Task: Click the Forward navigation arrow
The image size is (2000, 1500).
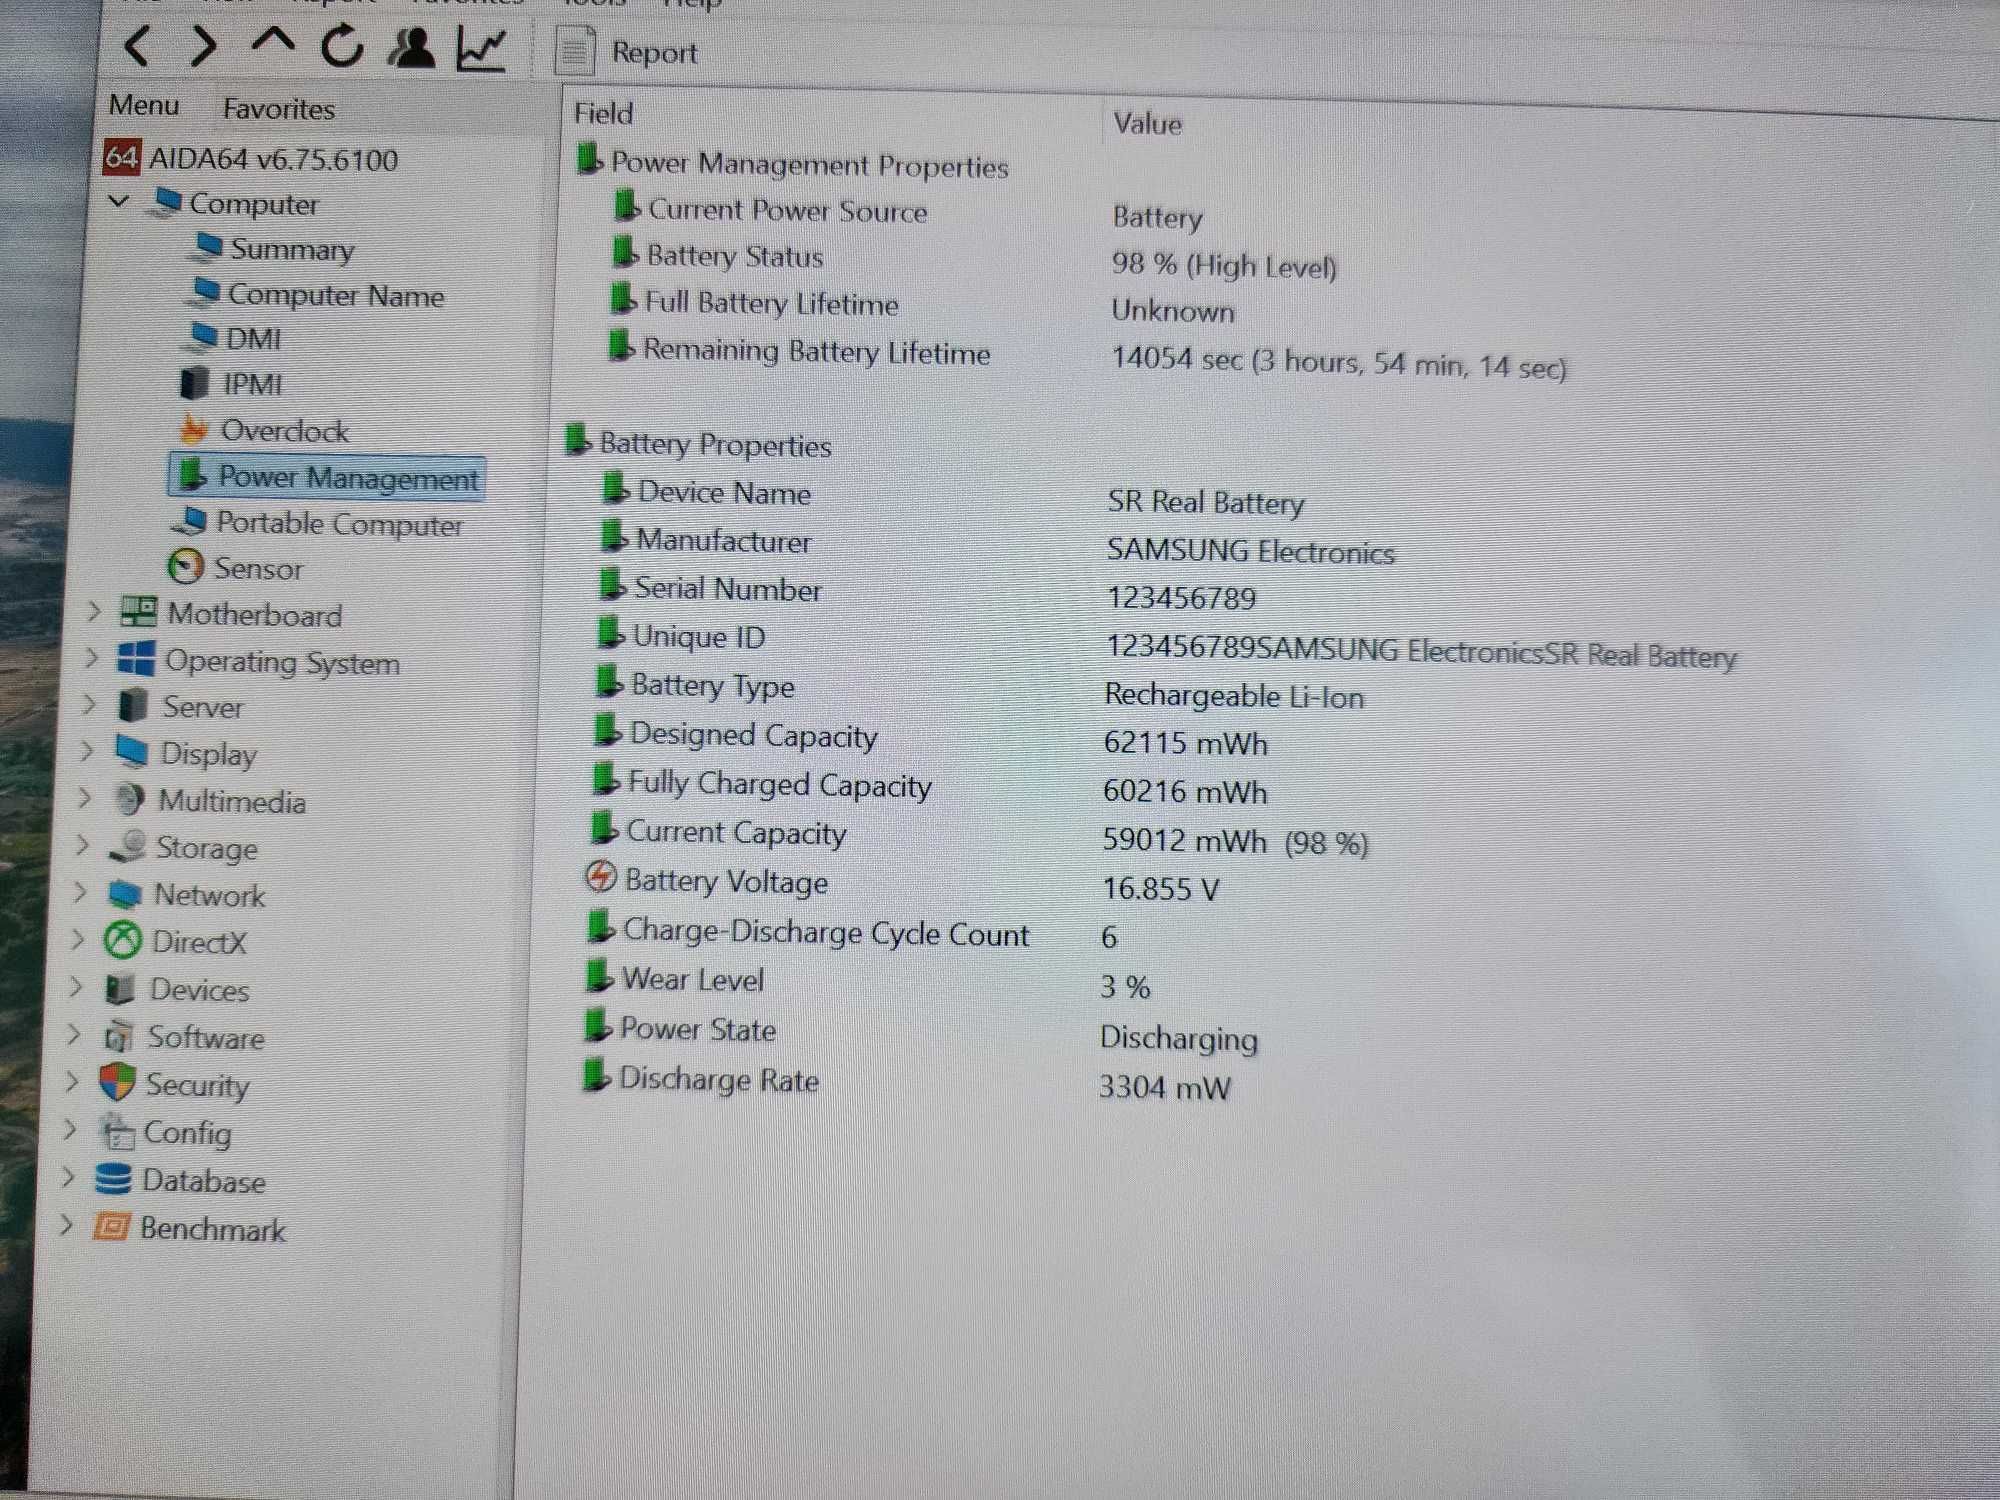Action: [203, 46]
